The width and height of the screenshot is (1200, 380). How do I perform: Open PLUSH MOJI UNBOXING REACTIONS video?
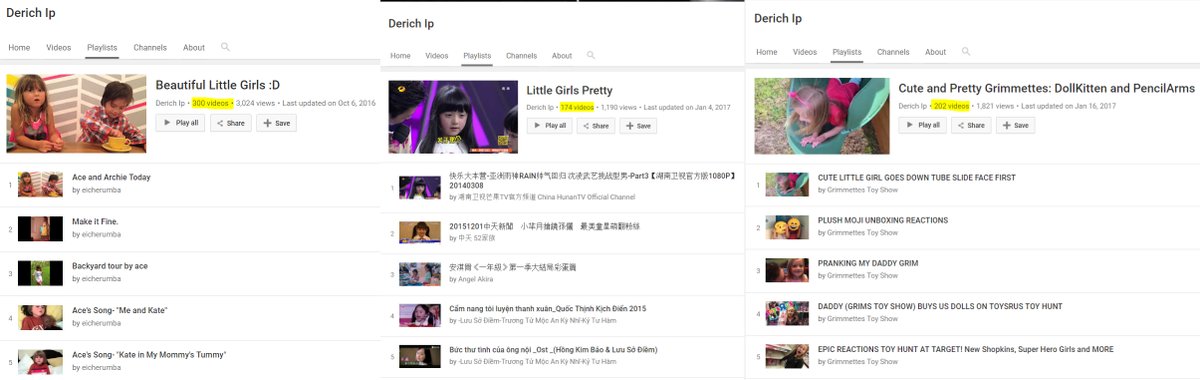tap(882, 220)
